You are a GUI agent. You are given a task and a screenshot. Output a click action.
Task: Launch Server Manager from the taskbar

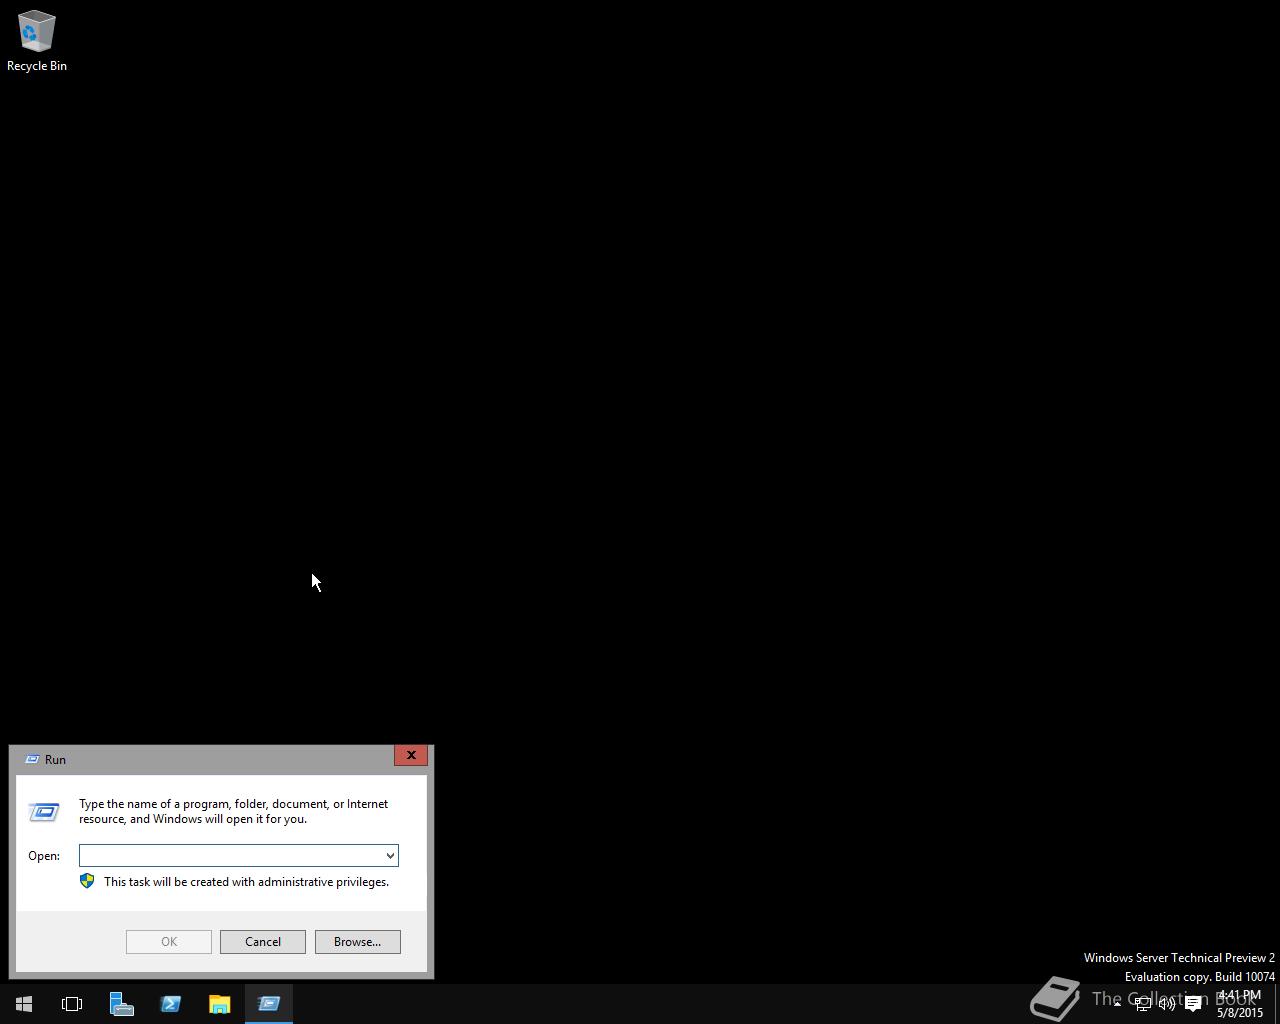(x=121, y=1003)
